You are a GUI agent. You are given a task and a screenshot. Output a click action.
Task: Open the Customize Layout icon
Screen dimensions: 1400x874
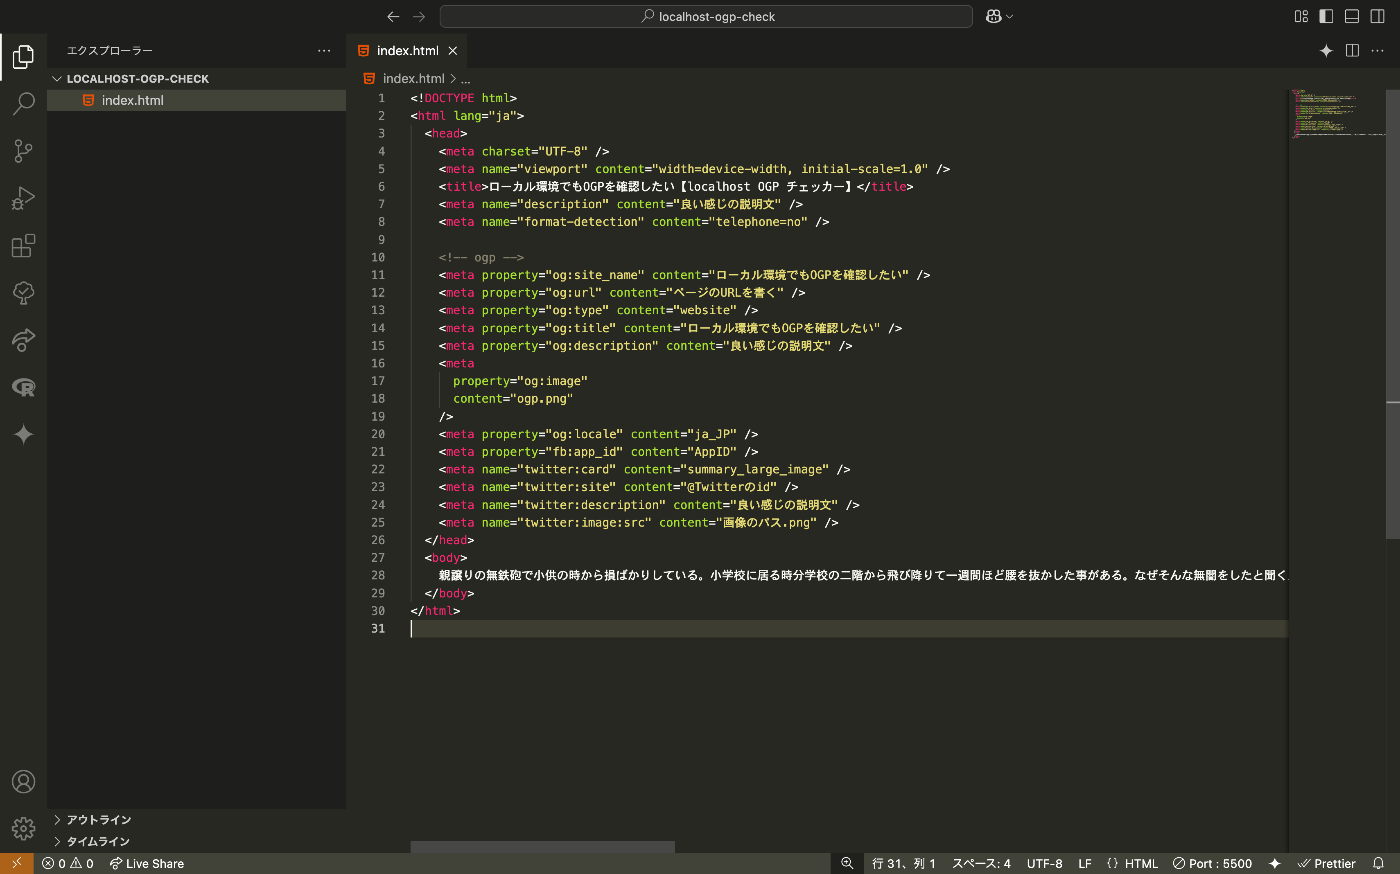[1301, 16]
